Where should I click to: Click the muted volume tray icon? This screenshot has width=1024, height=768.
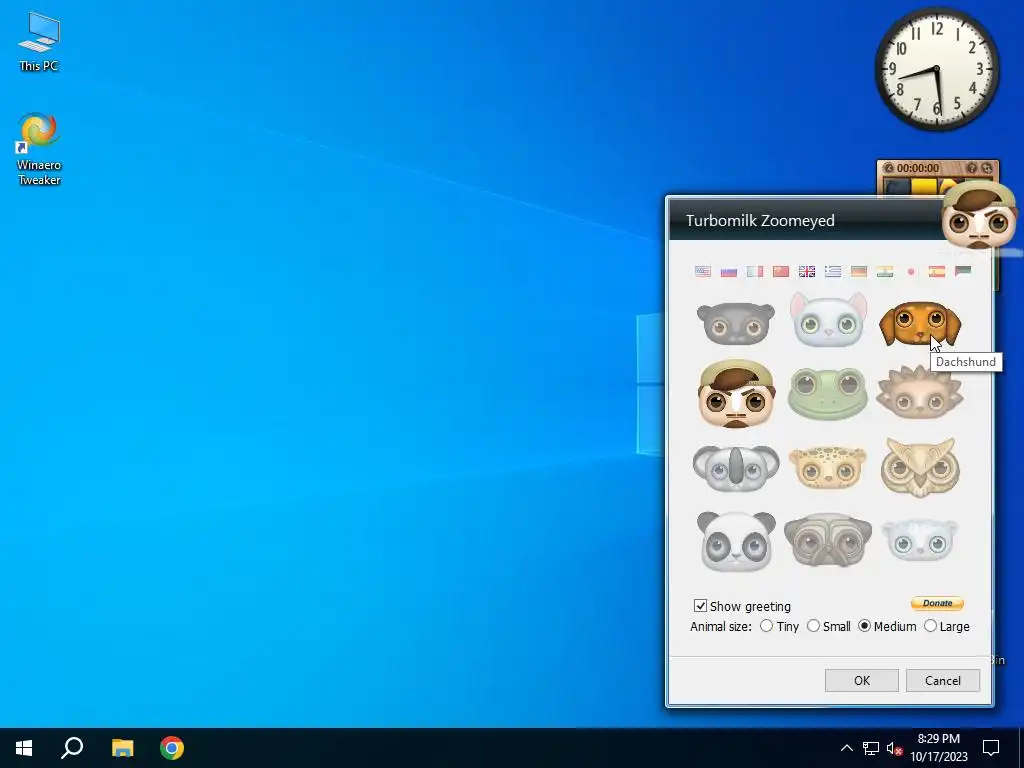tap(894, 748)
